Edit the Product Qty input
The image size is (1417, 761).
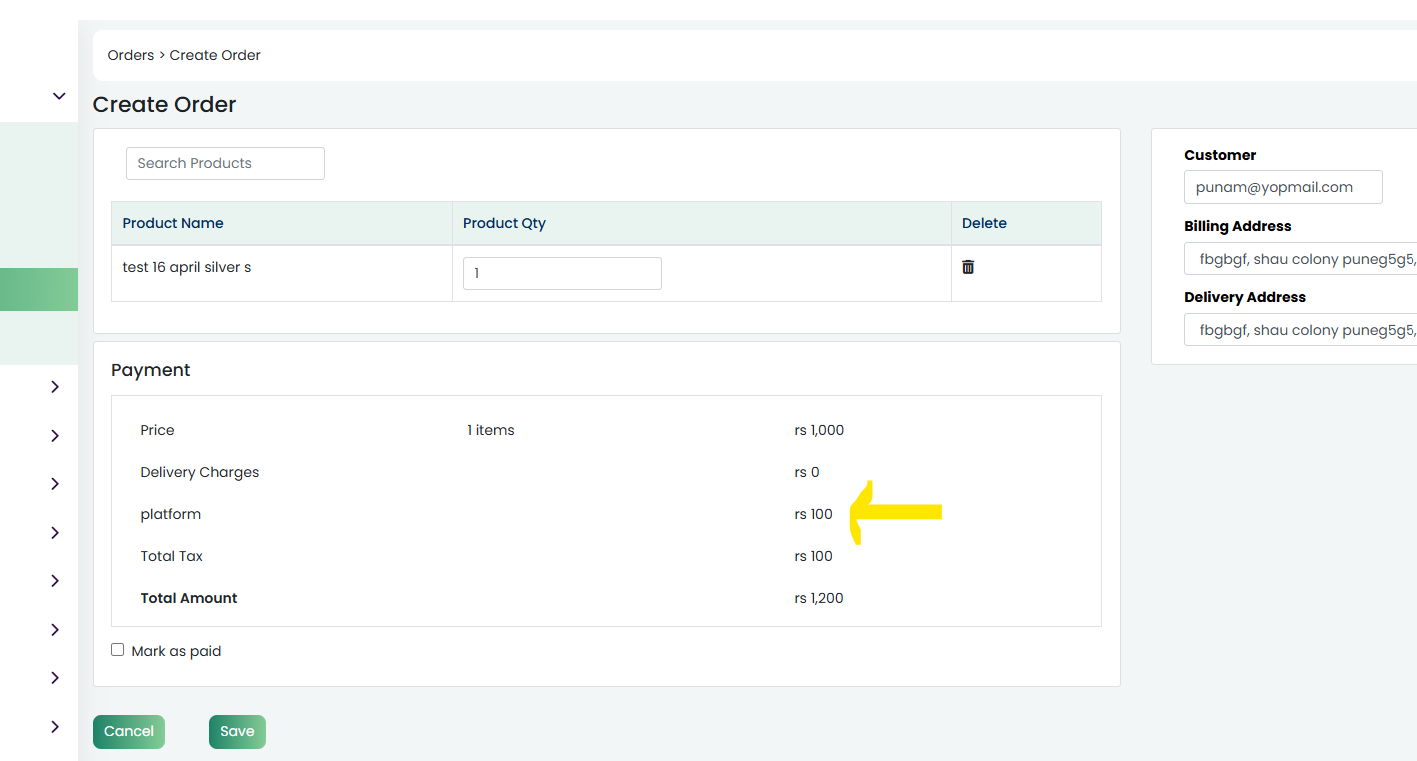pyautogui.click(x=562, y=273)
